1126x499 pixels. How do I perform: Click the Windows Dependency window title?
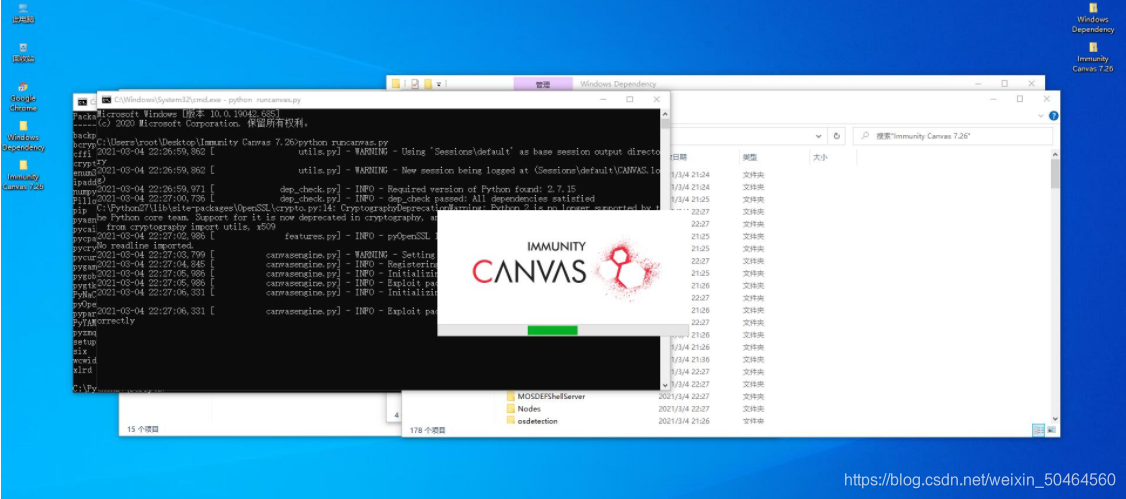618,84
